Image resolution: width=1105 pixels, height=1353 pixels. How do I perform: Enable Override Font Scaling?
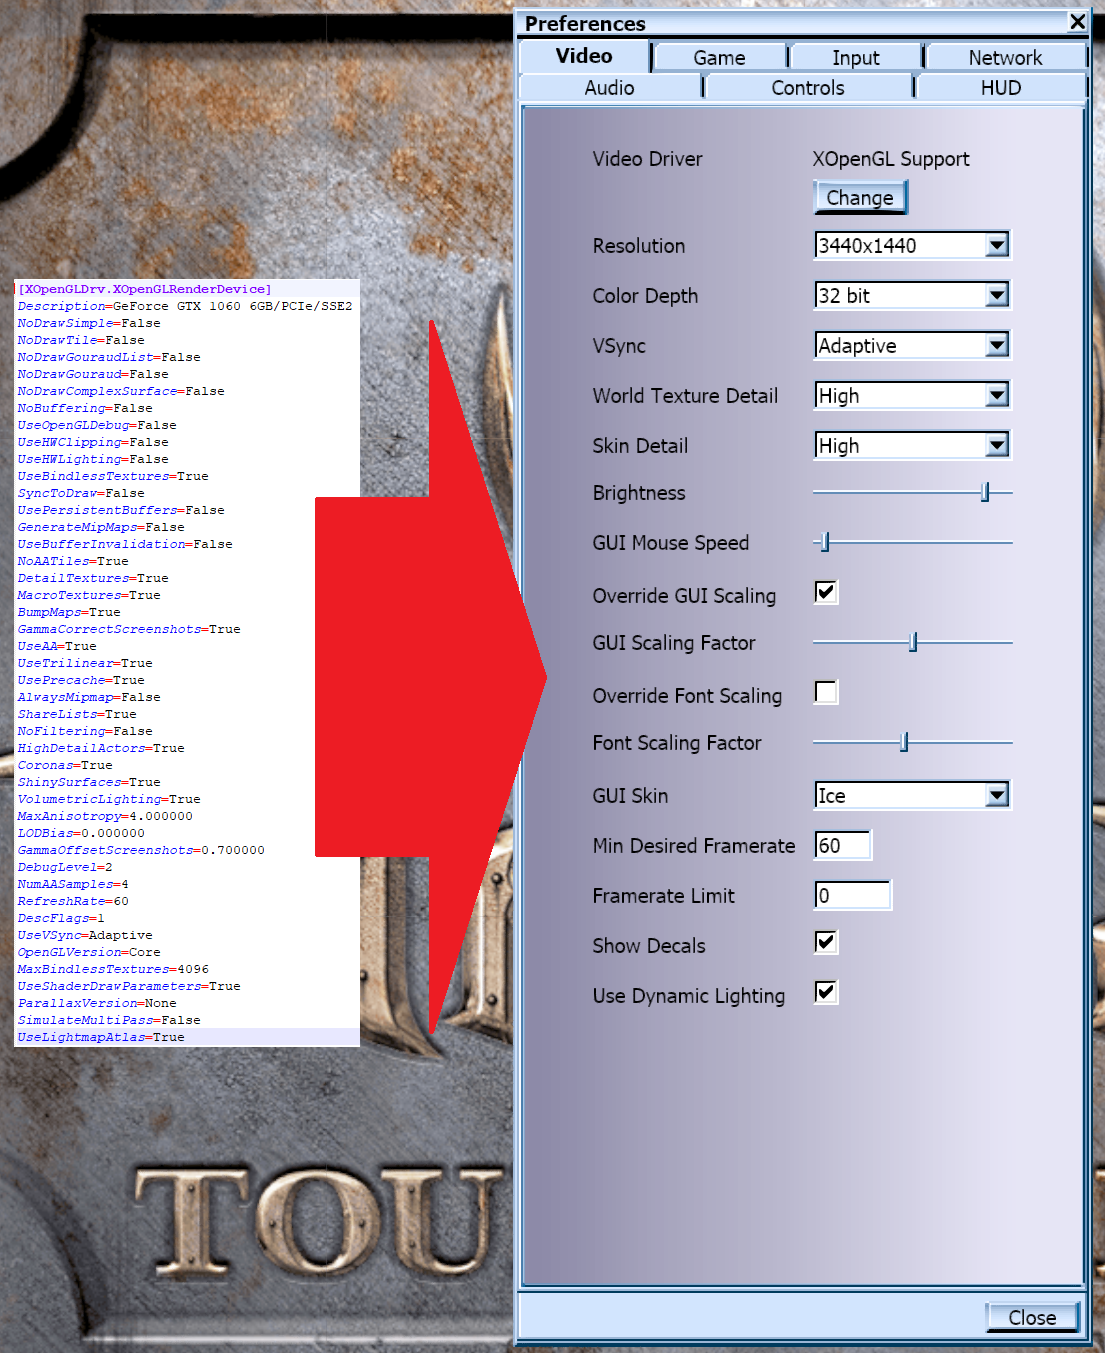(825, 692)
